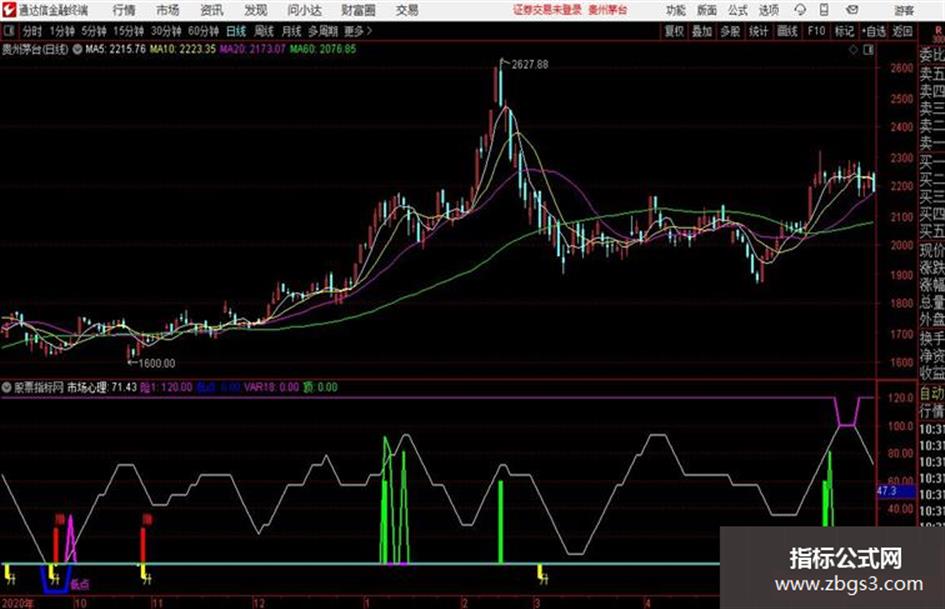Click the 叠加 overlay toolbar button
Image resolution: width=945 pixels, height=609 pixels.
tap(702, 31)
